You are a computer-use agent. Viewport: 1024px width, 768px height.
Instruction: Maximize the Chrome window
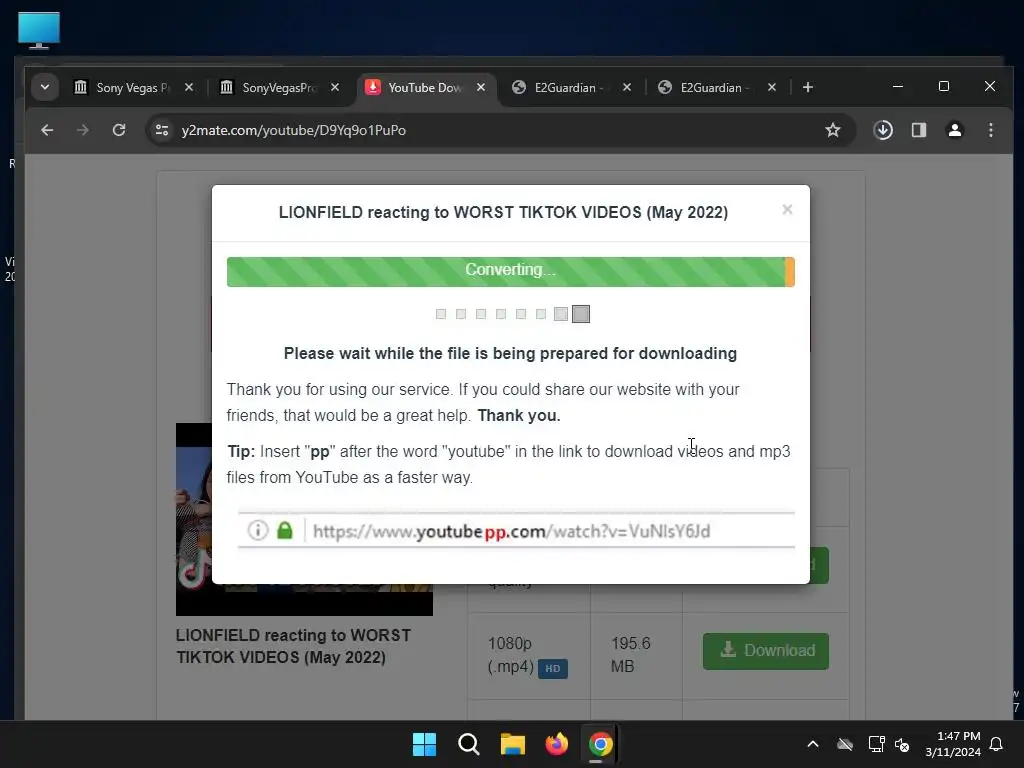click(x=944, y=86)
